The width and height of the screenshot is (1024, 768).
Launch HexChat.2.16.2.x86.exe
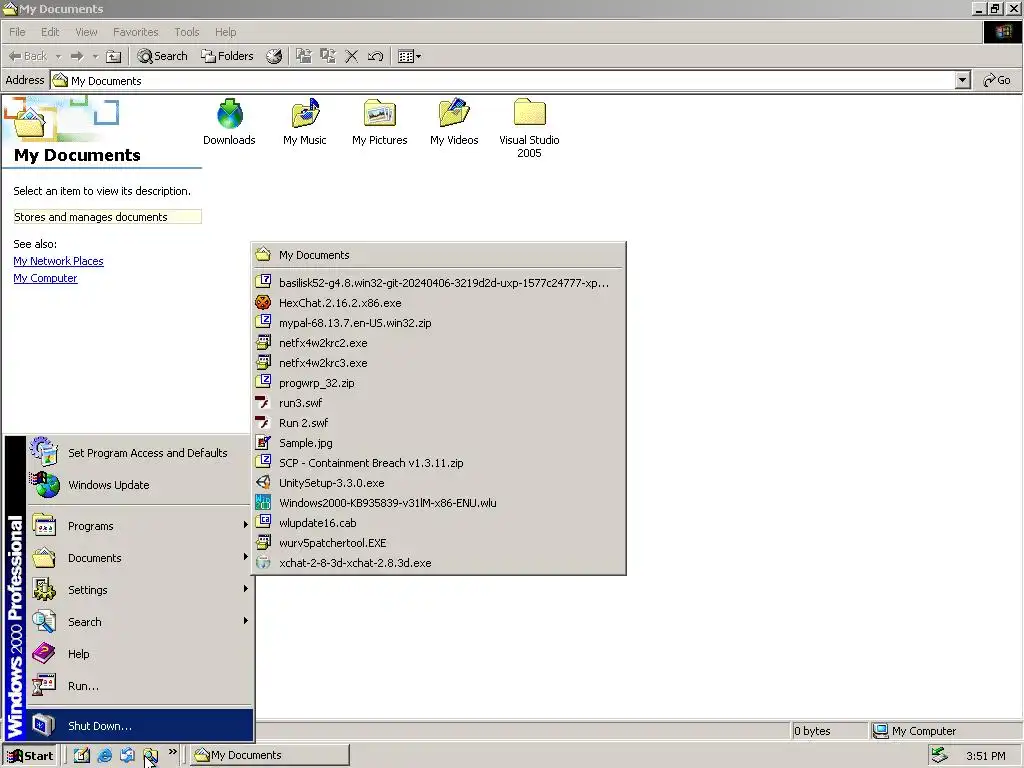(438, 303)
